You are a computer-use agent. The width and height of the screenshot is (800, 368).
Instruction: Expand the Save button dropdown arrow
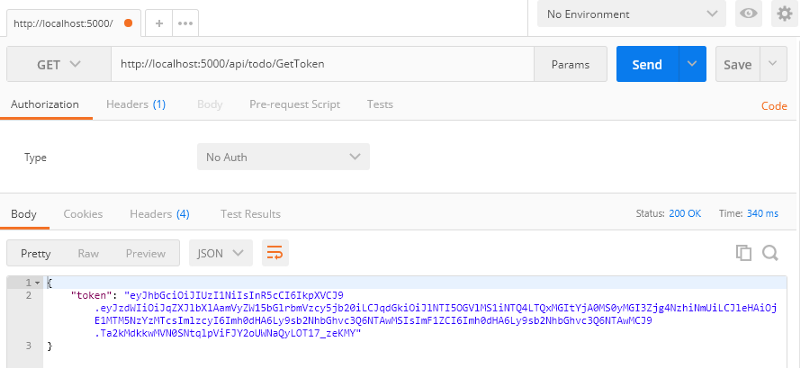[773, 64]
